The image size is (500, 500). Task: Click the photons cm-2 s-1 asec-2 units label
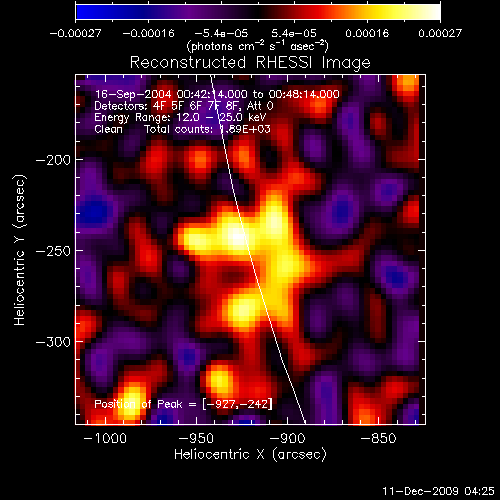[x=258, y=46]
